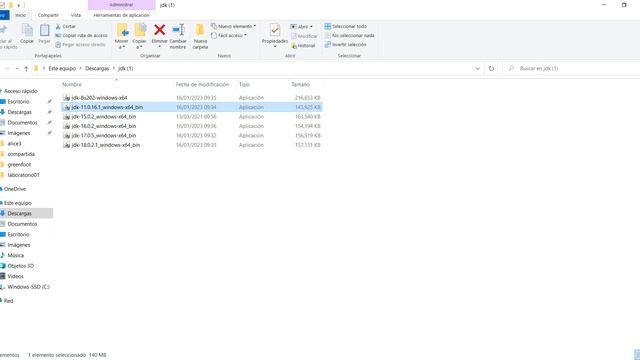Click the Administrar contextual tab
Screen dimensions: 640x360
(121, 5)
